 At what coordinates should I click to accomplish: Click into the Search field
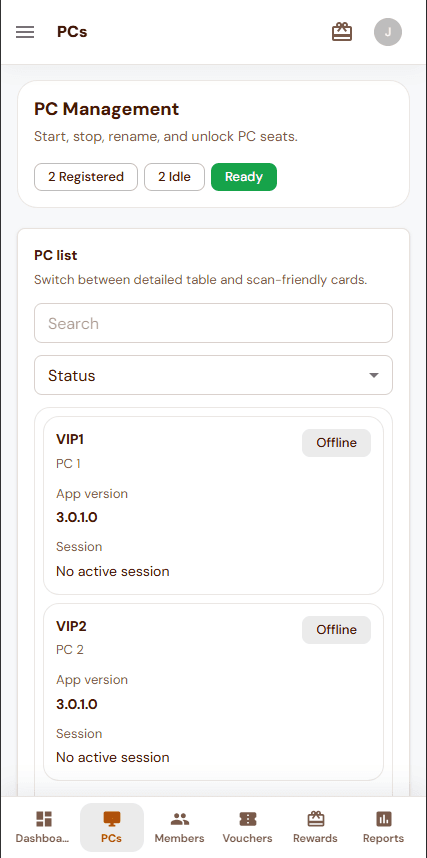click(214, 323)
